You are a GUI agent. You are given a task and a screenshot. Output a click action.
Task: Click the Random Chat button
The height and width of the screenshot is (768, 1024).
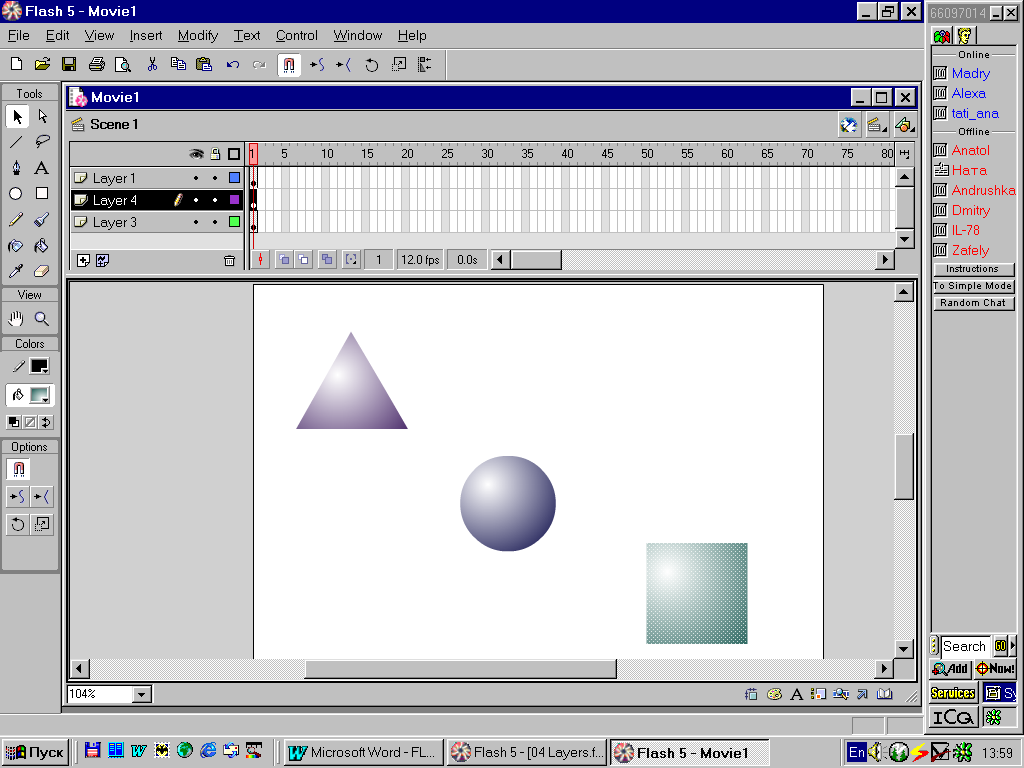(973, 303)
